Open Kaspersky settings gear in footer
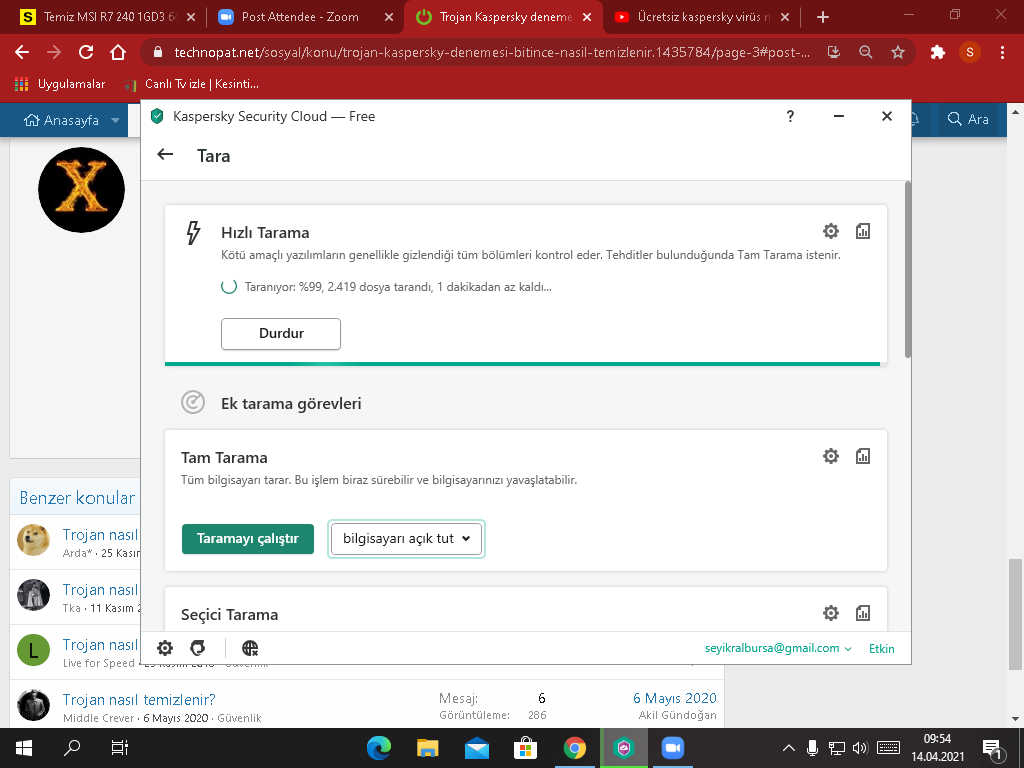The width and height of the screenshot is (1024, 768). [165, 648]
